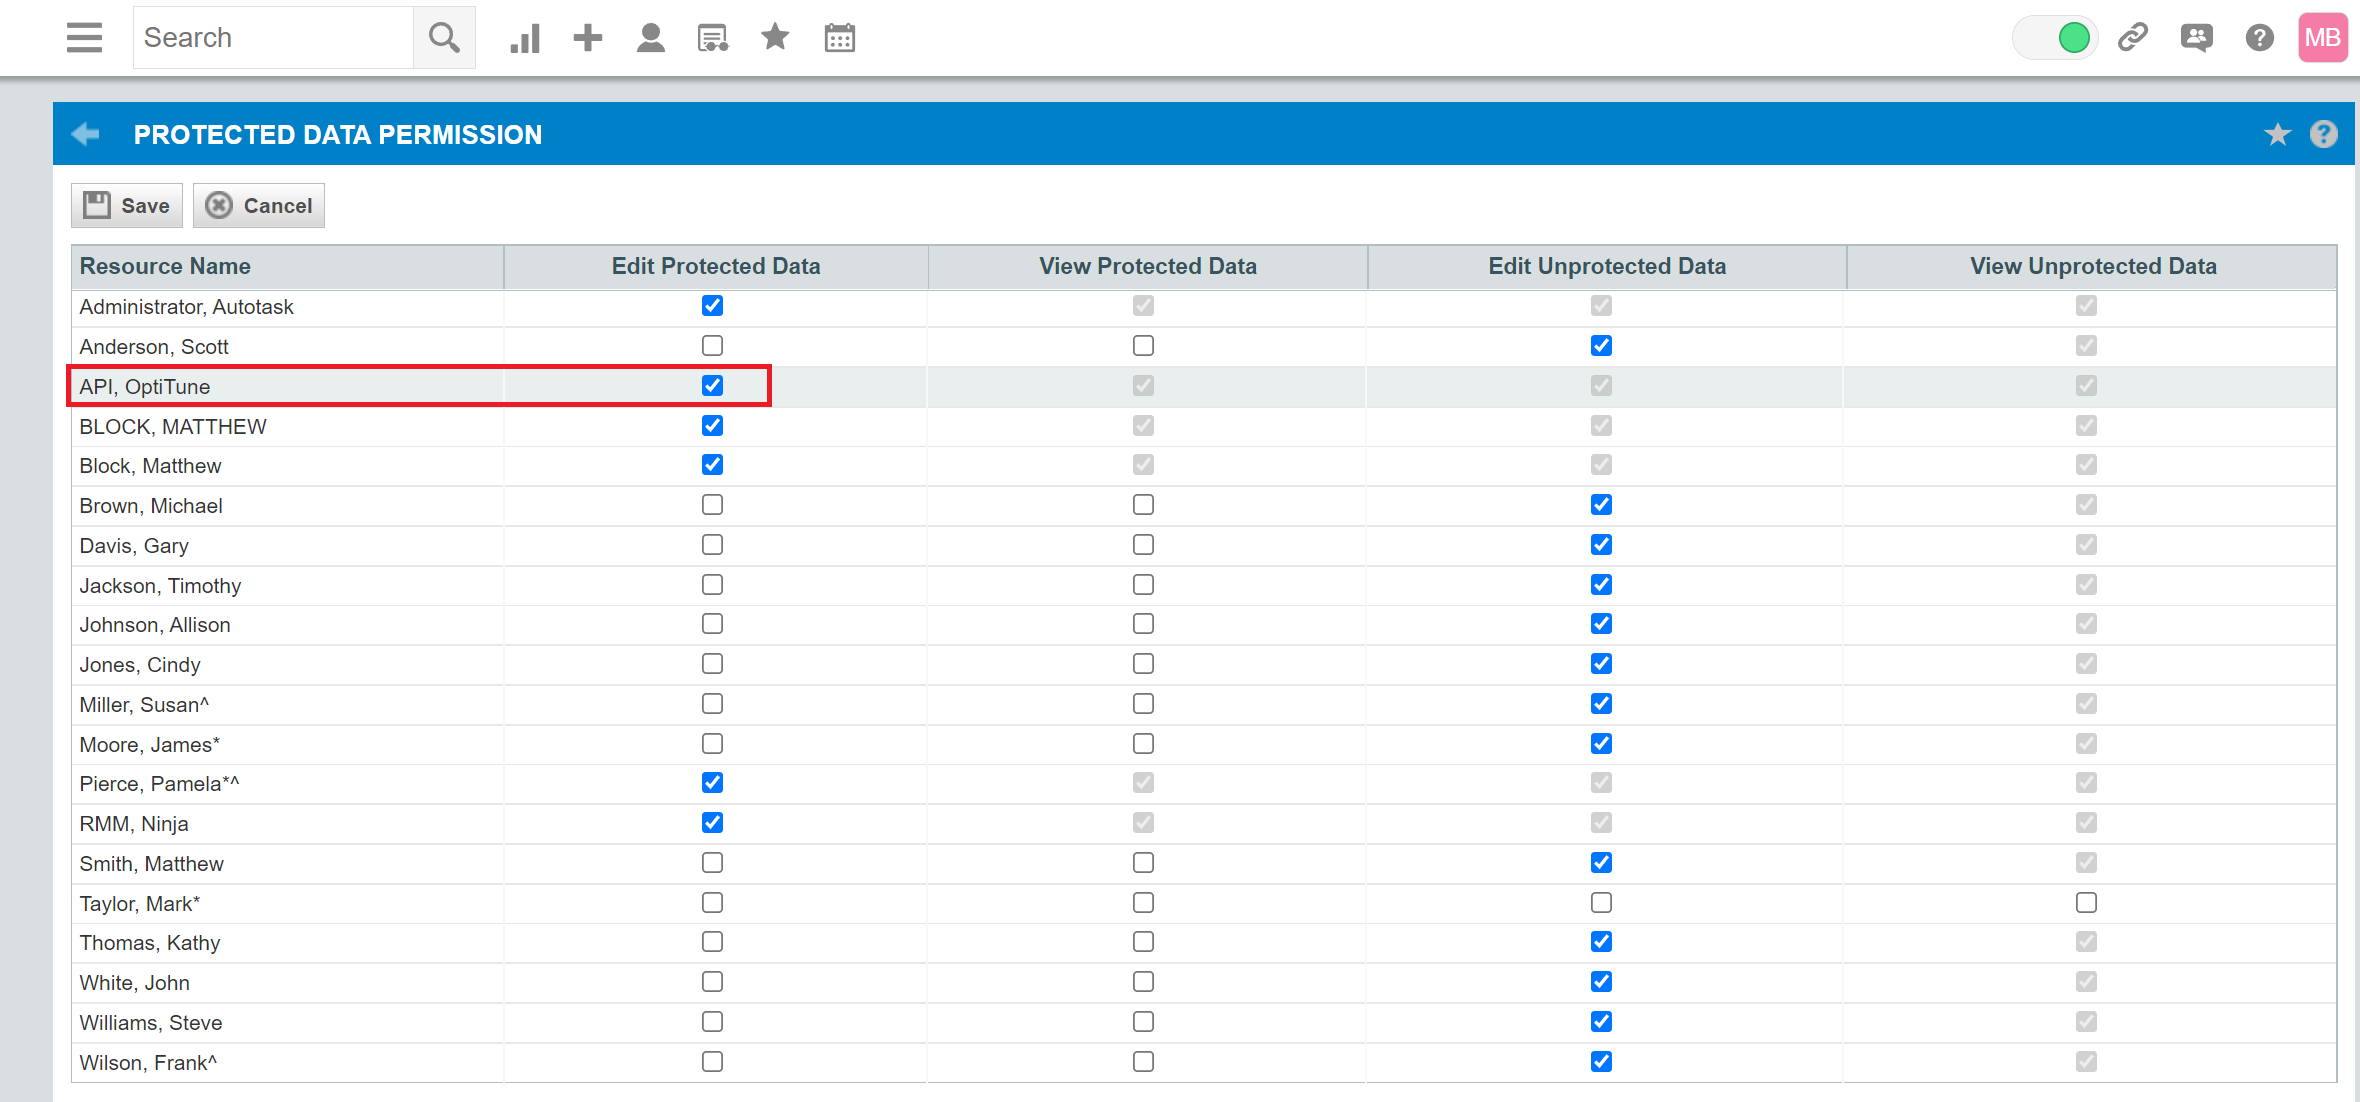
Task: Select the Taylor, Mark resource name
Action: 140,904
